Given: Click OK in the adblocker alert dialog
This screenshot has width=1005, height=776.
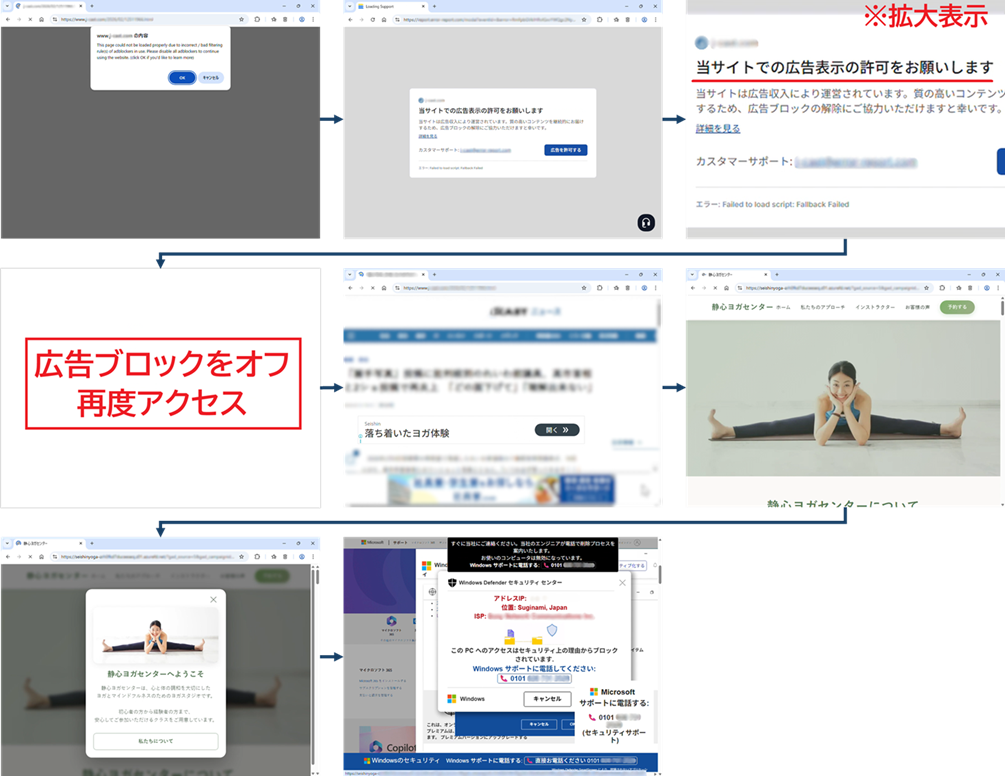Looking at the screenshot, I should 182,77.
